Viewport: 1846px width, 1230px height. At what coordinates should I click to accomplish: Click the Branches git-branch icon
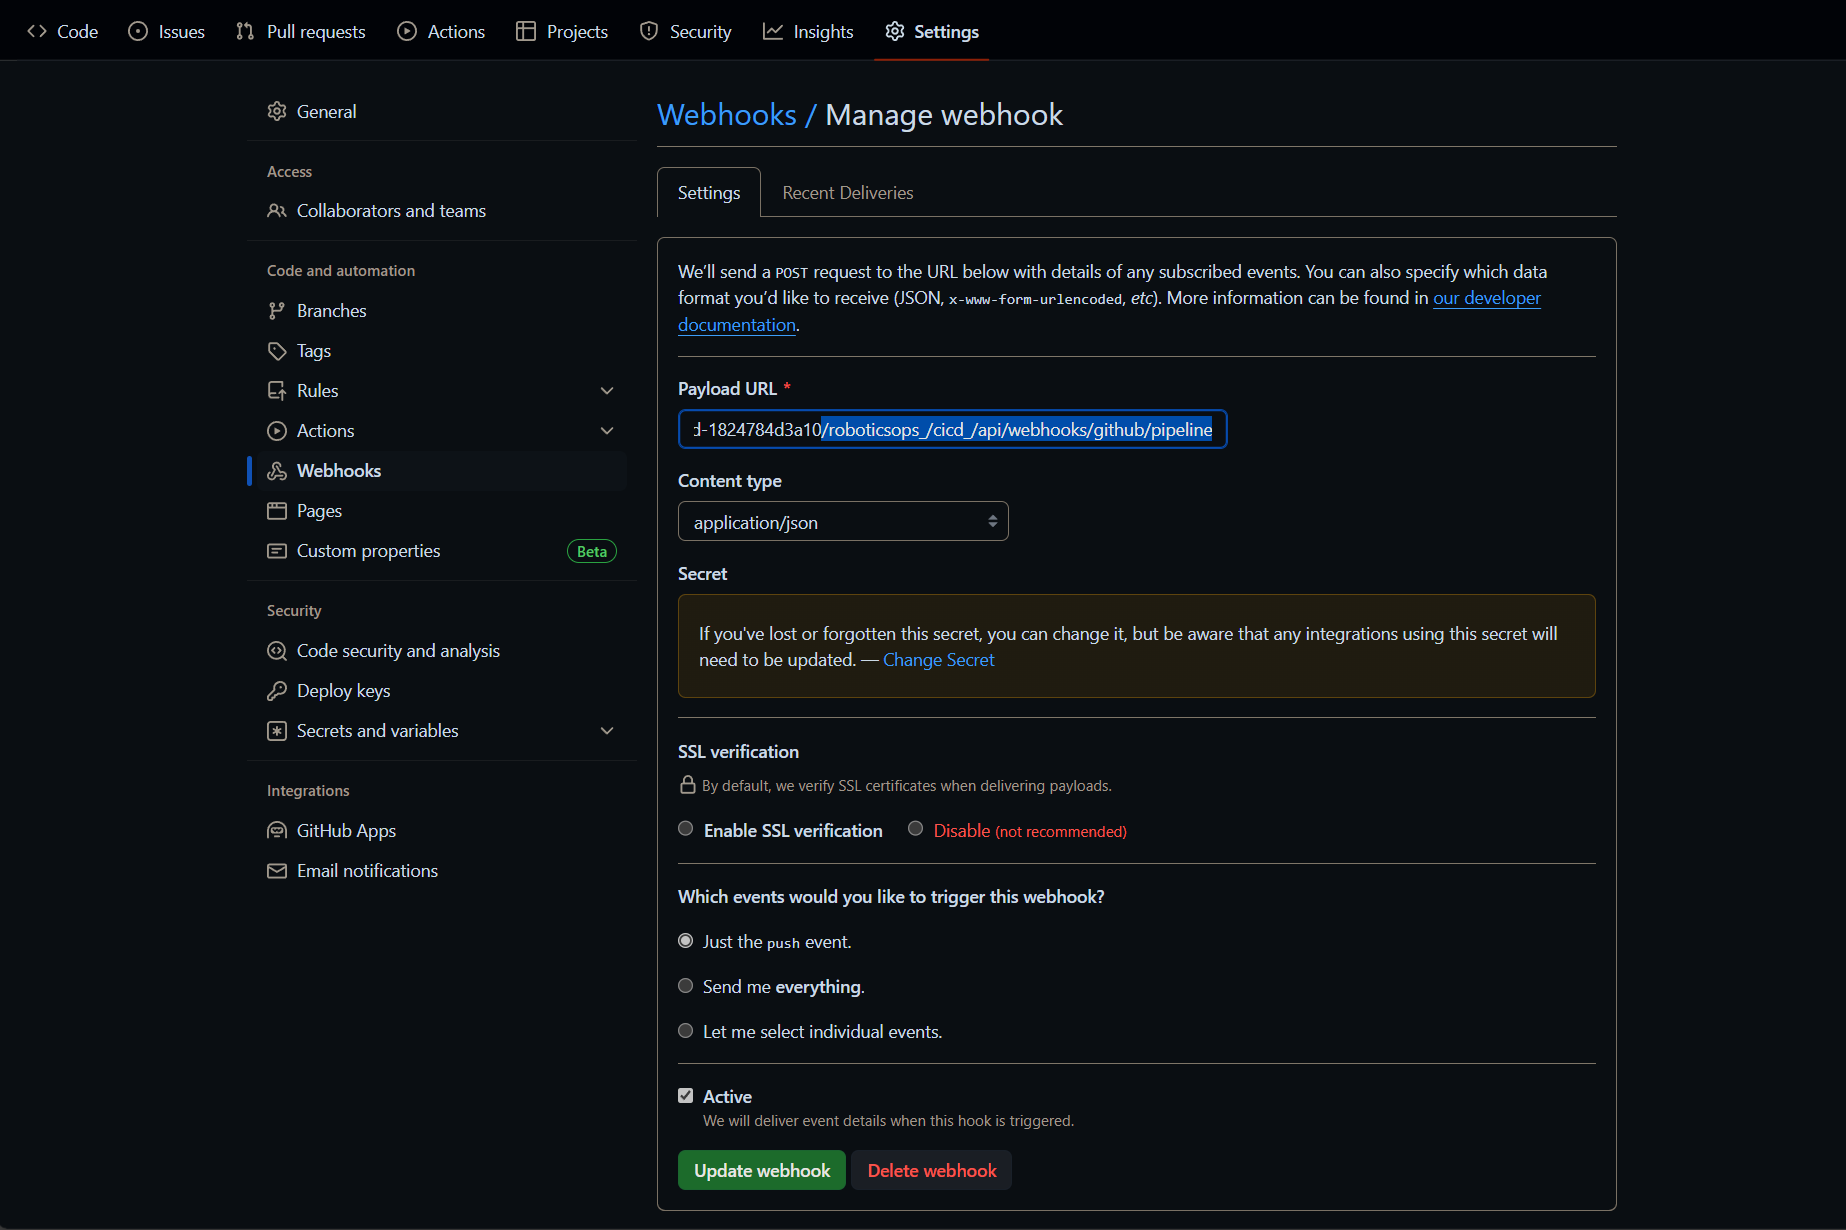click(277, 311)
